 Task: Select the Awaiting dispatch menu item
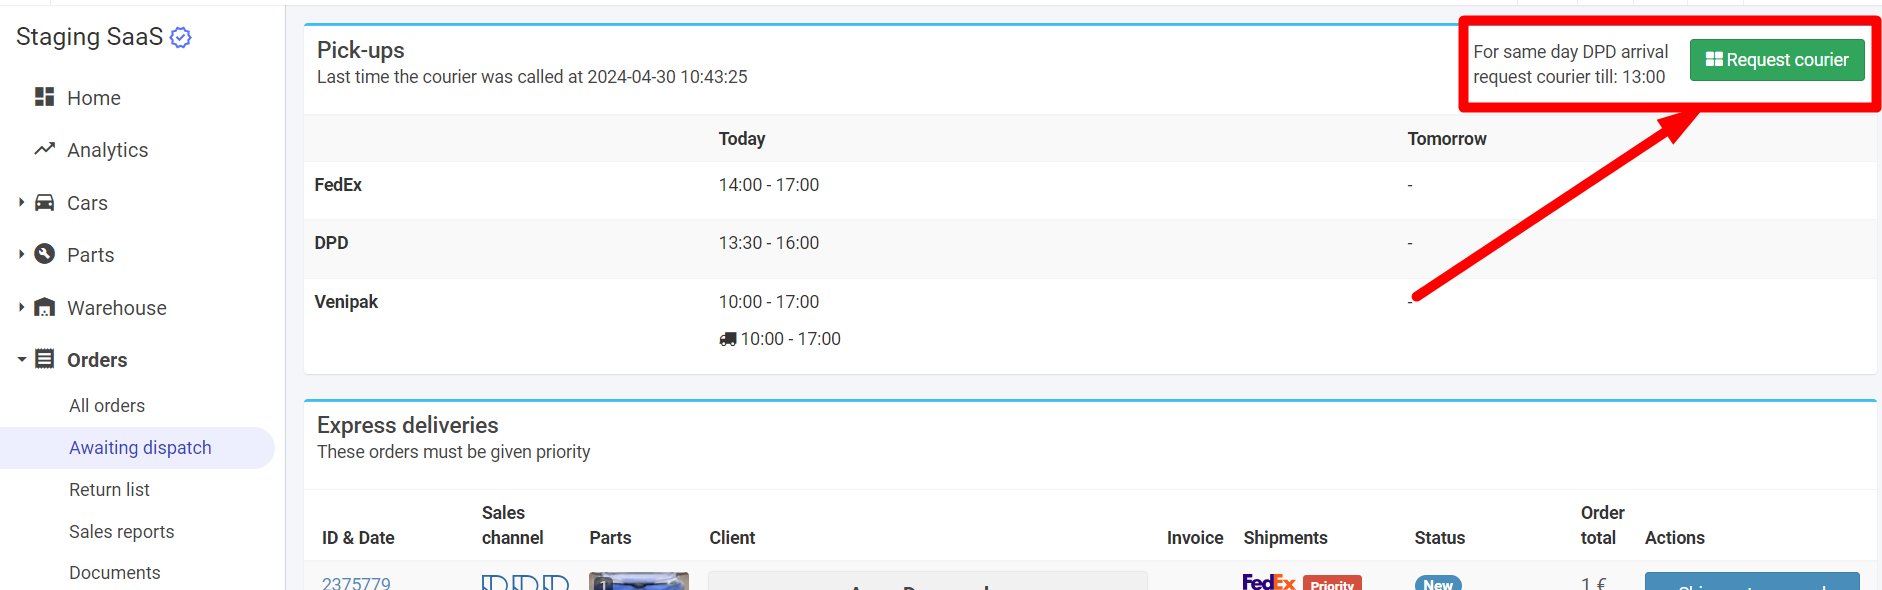[x=140, y=447]
